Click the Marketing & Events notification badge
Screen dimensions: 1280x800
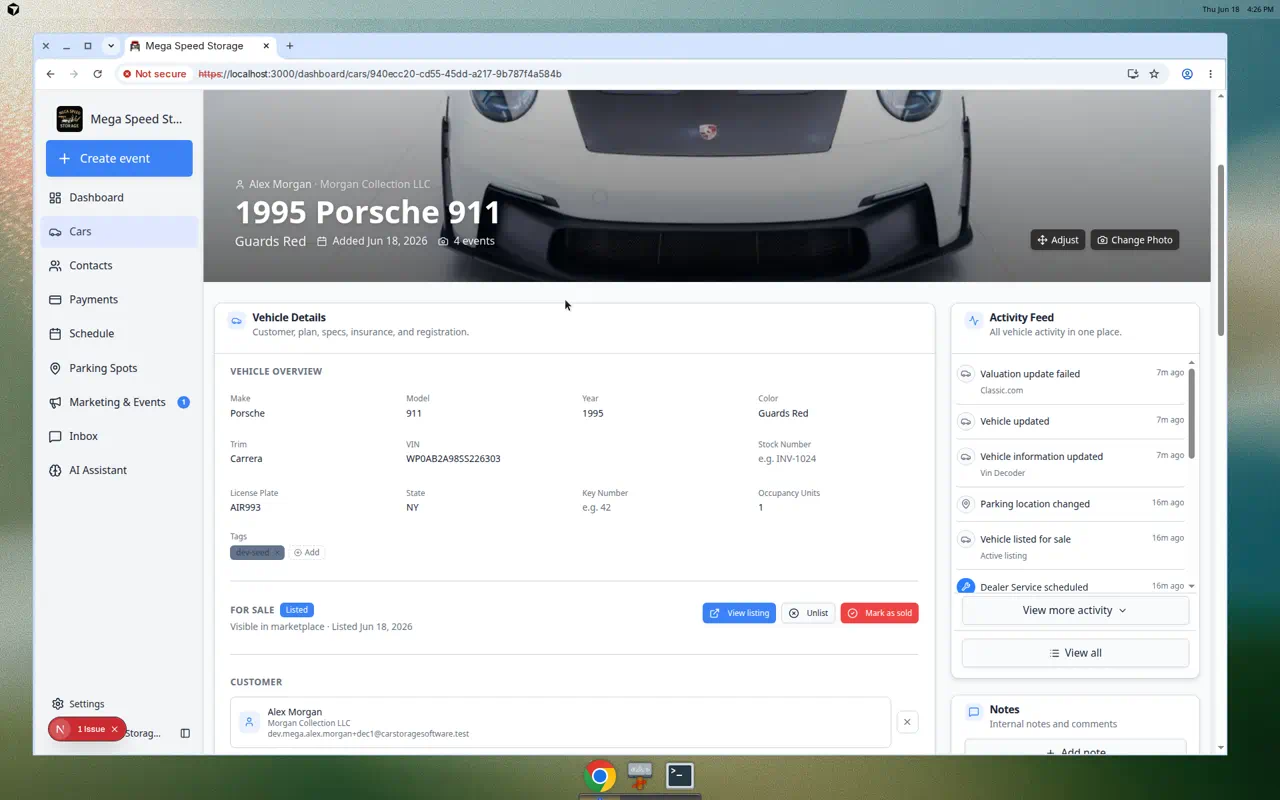point(183,402)
